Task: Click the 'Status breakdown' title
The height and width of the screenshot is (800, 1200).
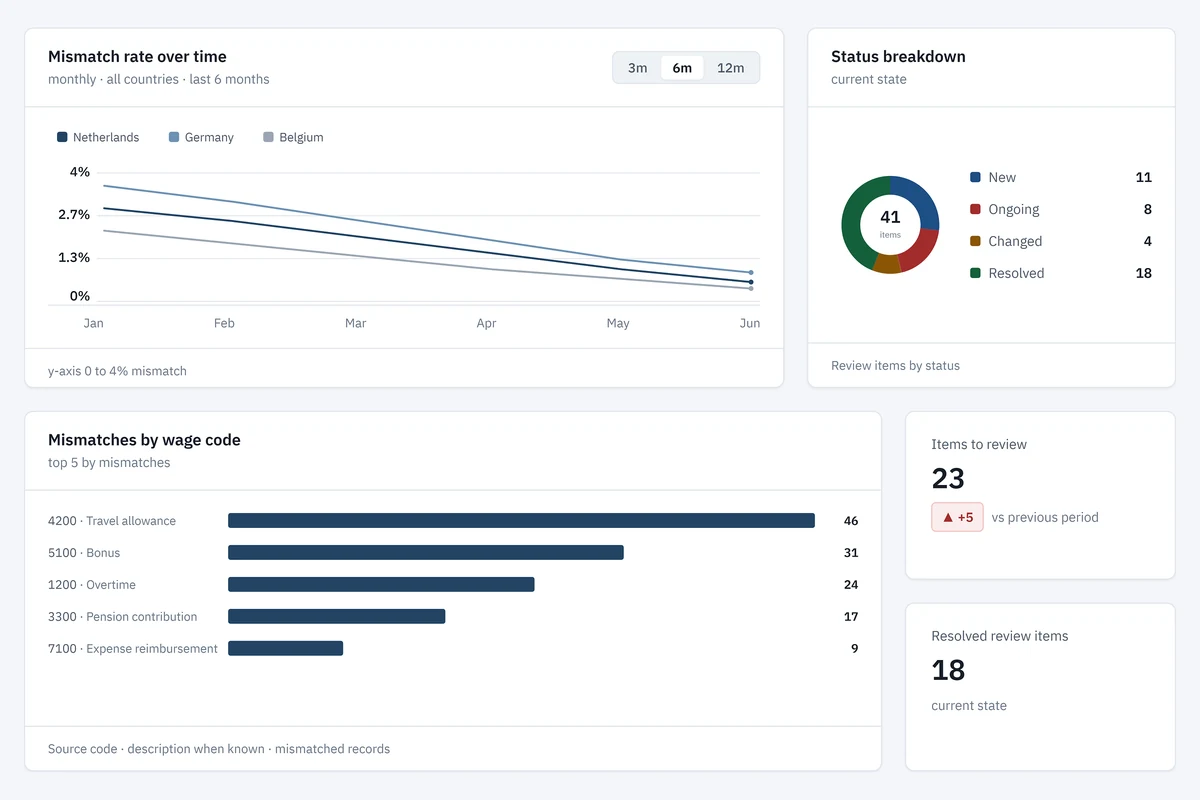Action: point(898,56)
